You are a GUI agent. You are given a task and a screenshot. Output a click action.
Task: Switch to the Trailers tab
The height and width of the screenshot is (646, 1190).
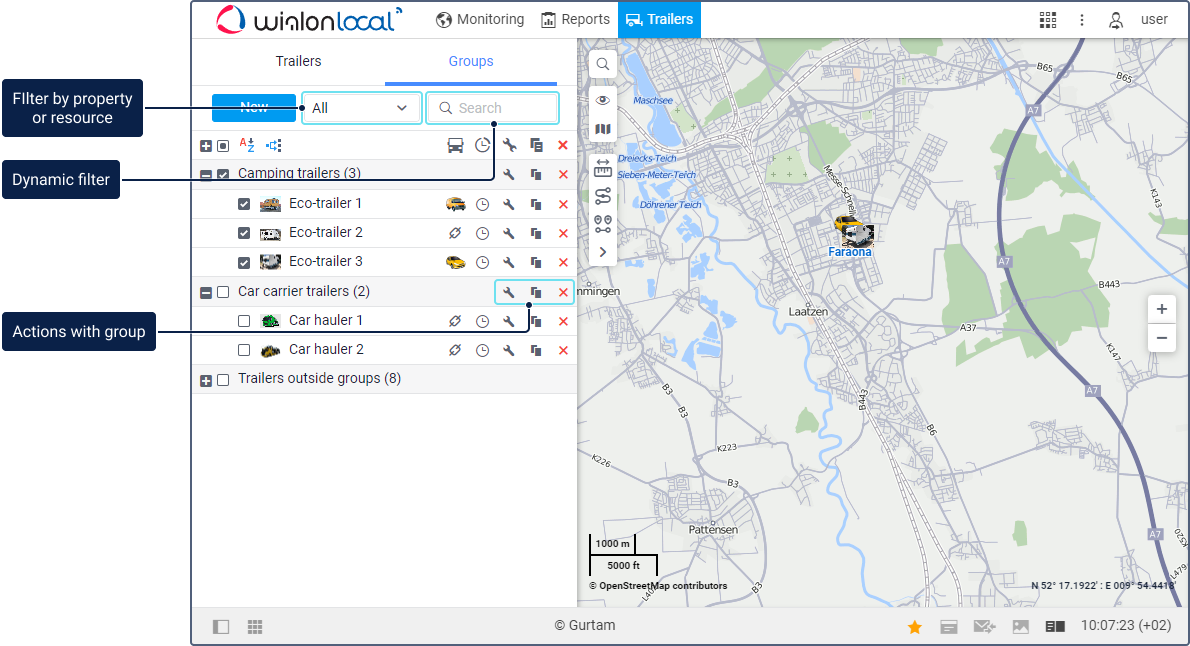pos(298,61)
